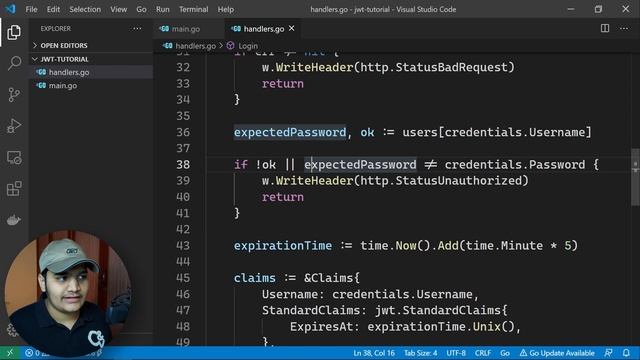This screenshot has height=360, width=640.
Task: Open the Selection menu
Action: [x=85, y=9]
